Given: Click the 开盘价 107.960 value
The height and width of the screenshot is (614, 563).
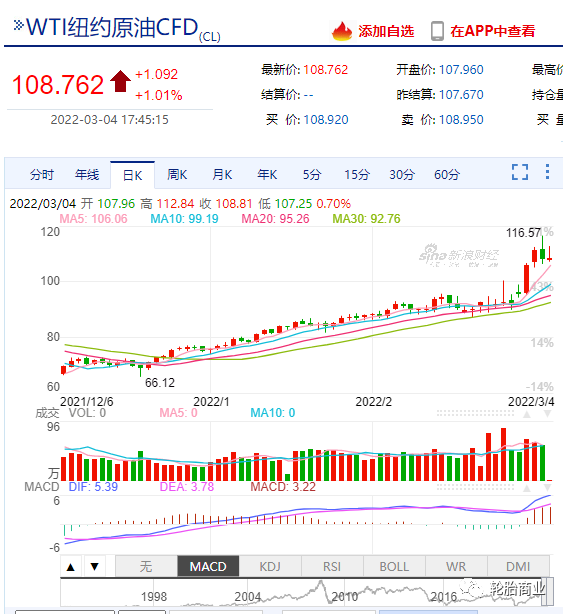Looking at the screenshot, I should pyautogui.click(x=461, y=70).
